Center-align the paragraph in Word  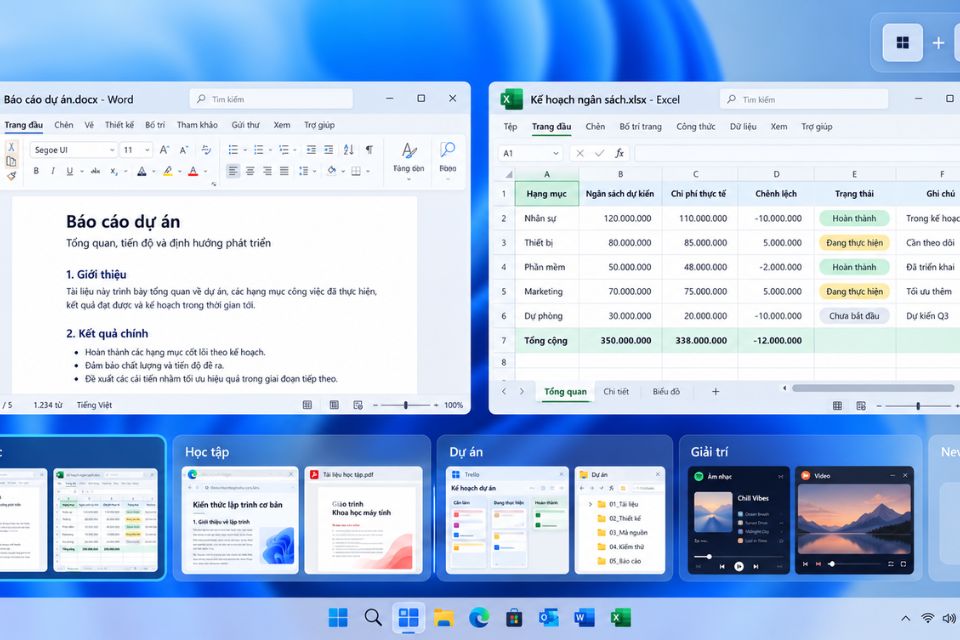pos(250,171)
